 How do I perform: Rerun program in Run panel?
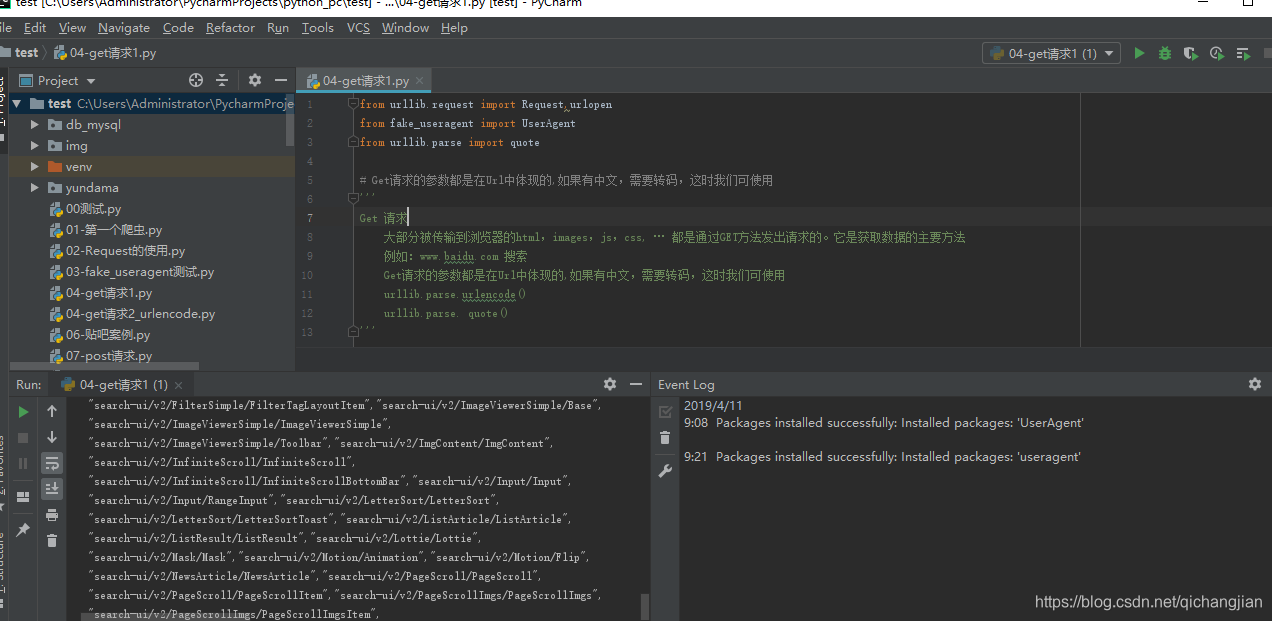pos(23,411)
